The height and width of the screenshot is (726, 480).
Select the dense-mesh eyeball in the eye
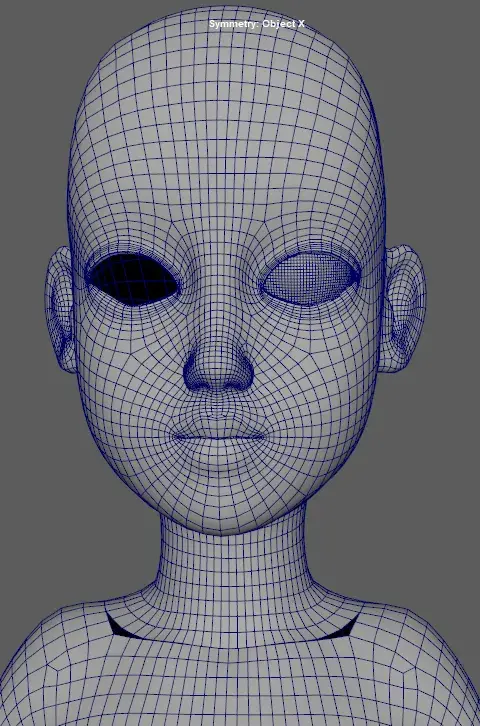(309, 278)
